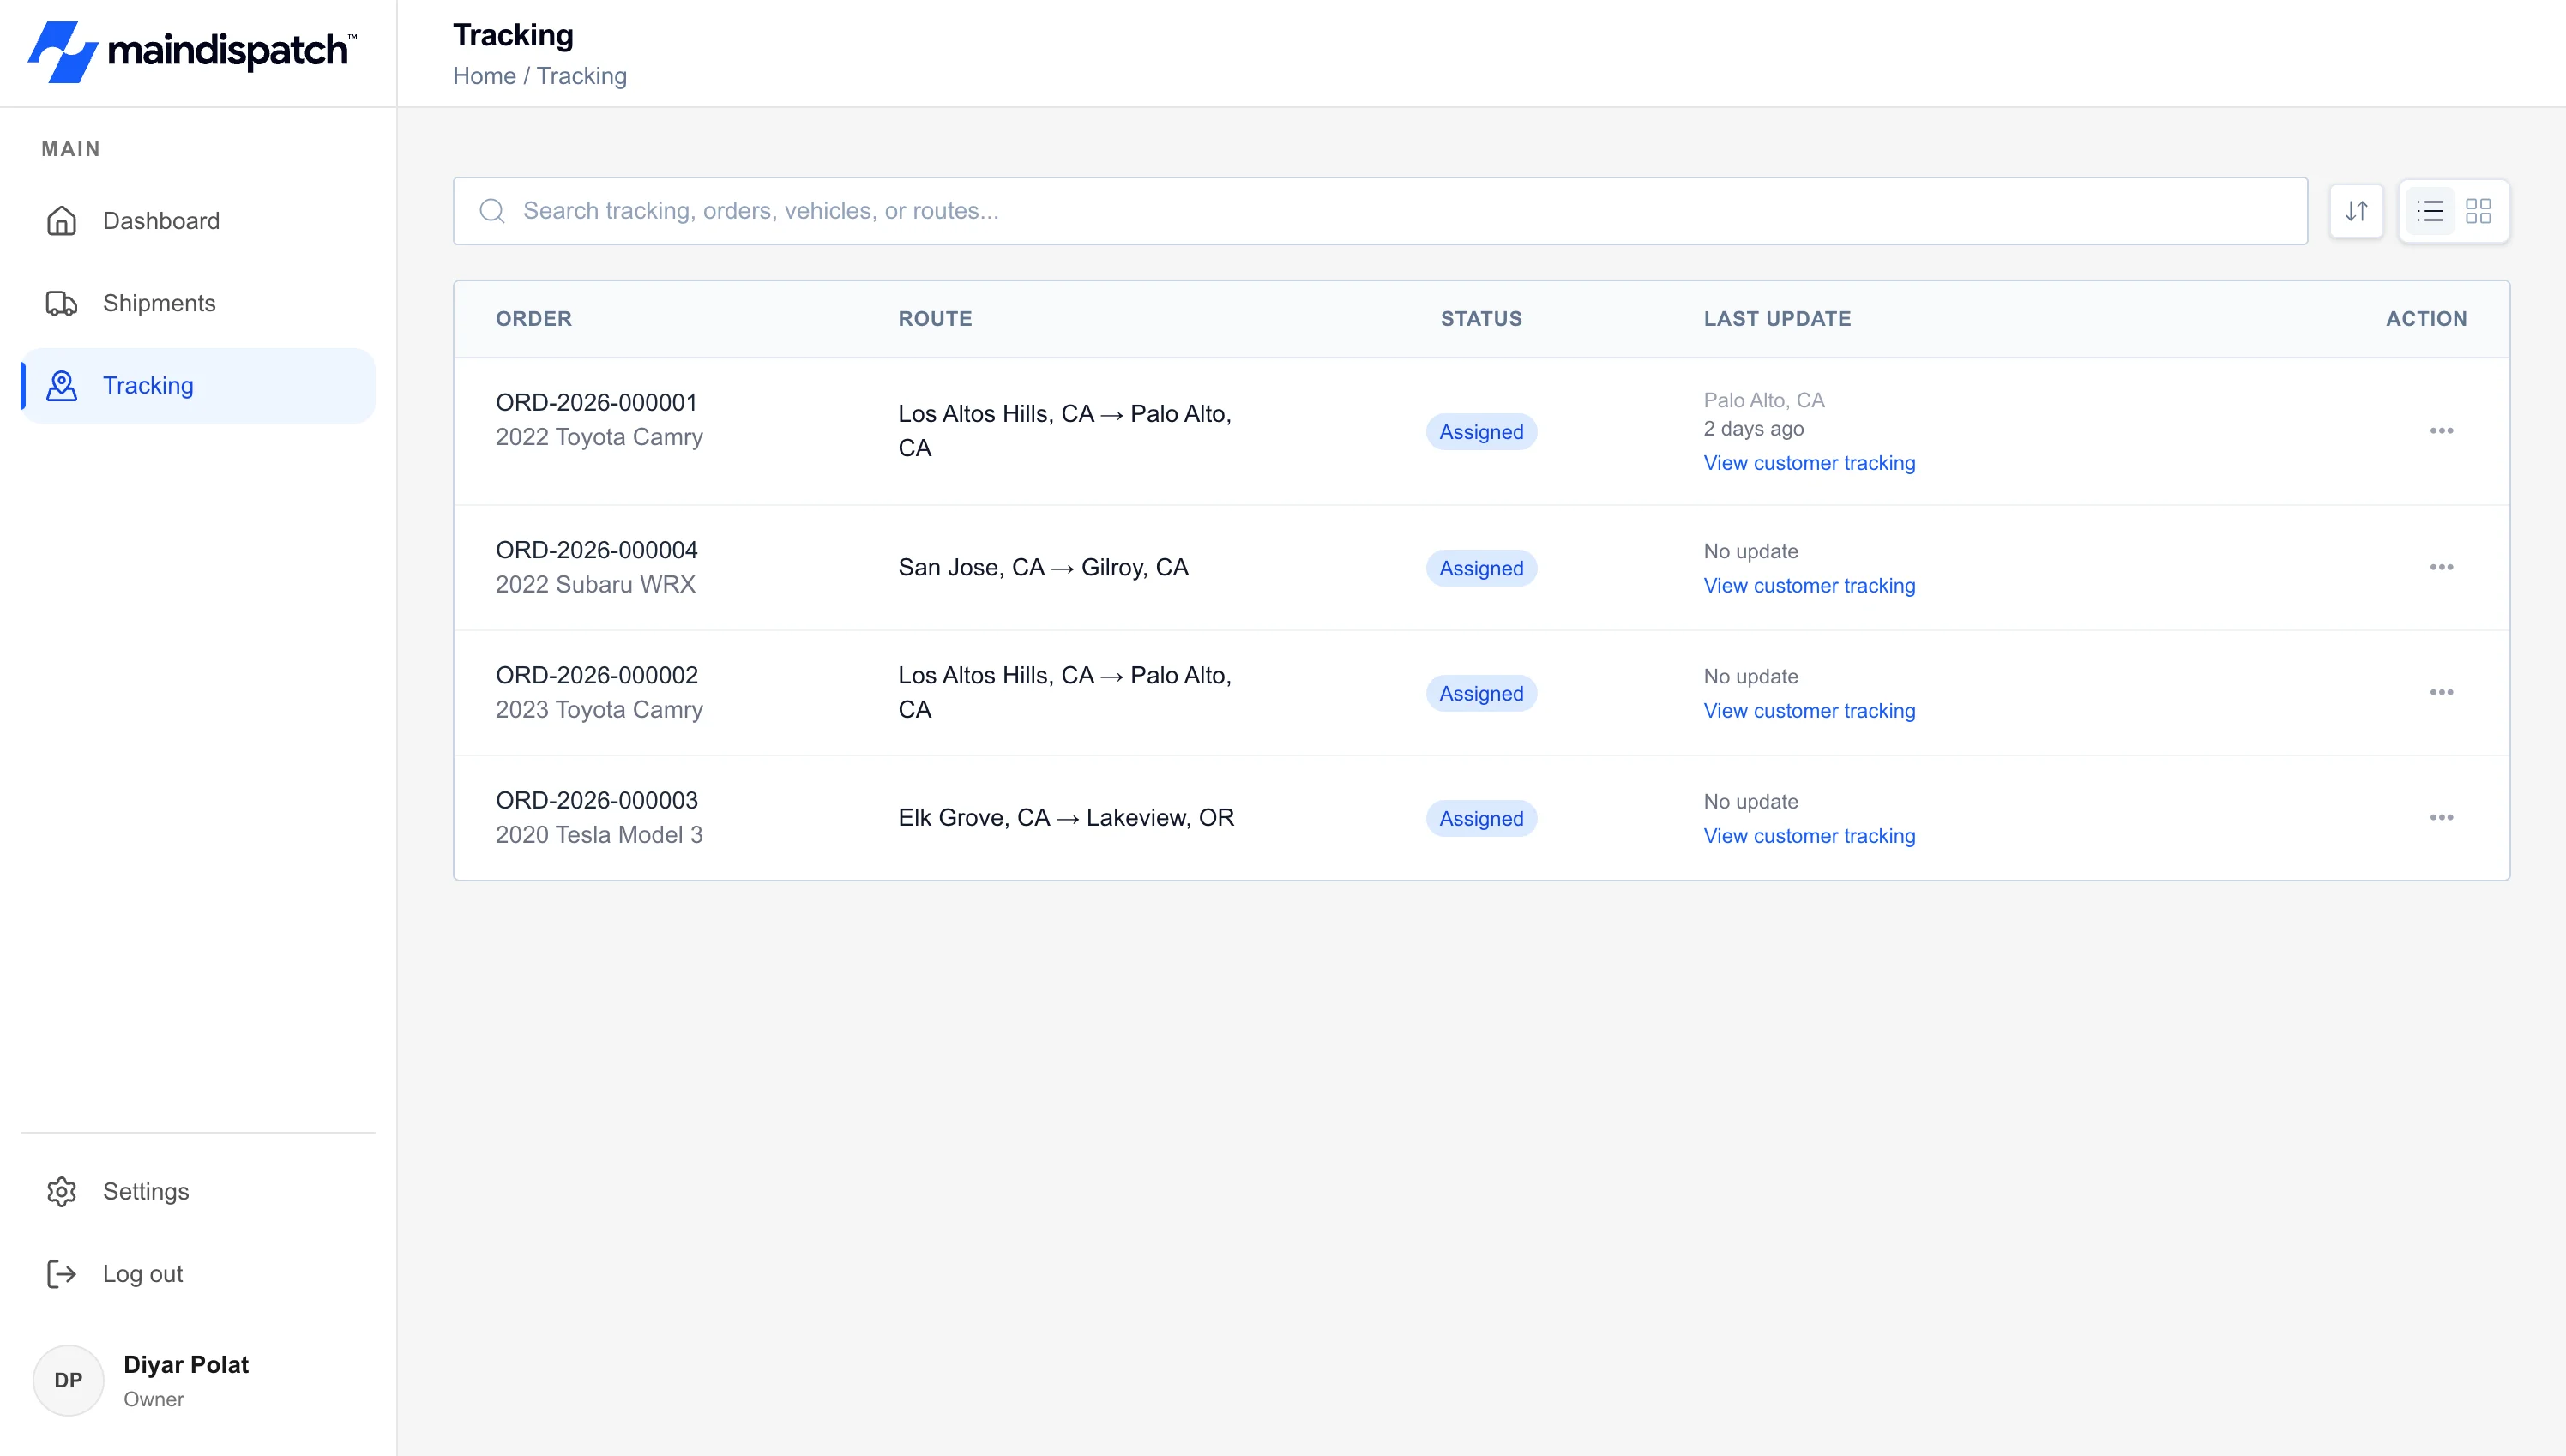Open the Shipments truck icon

point(62,303)
